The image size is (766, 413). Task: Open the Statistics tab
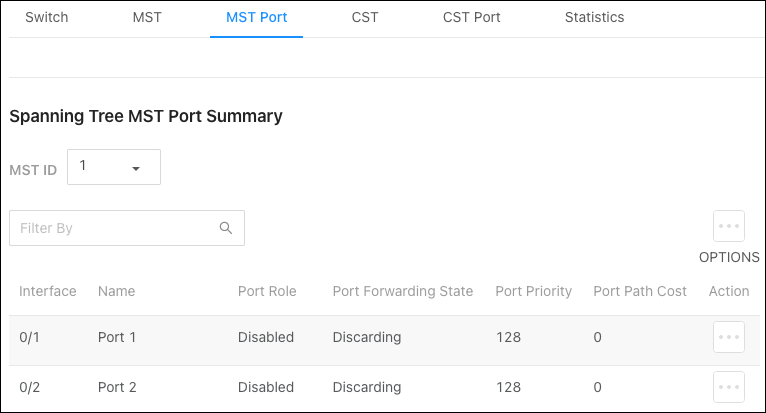[x=595, y=18]
